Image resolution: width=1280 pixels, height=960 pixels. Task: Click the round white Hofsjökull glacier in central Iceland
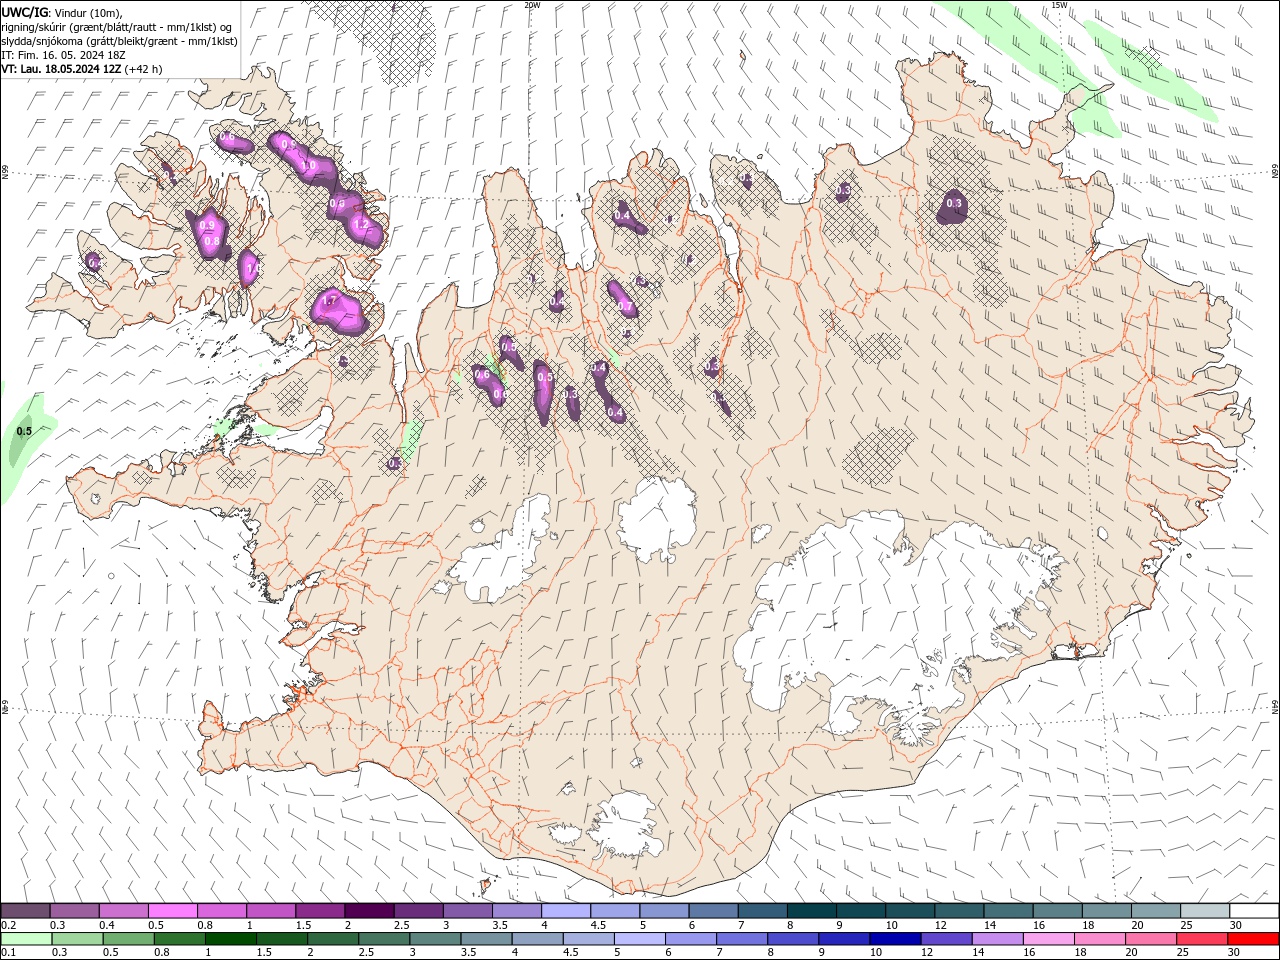click(x=657, y=519)
